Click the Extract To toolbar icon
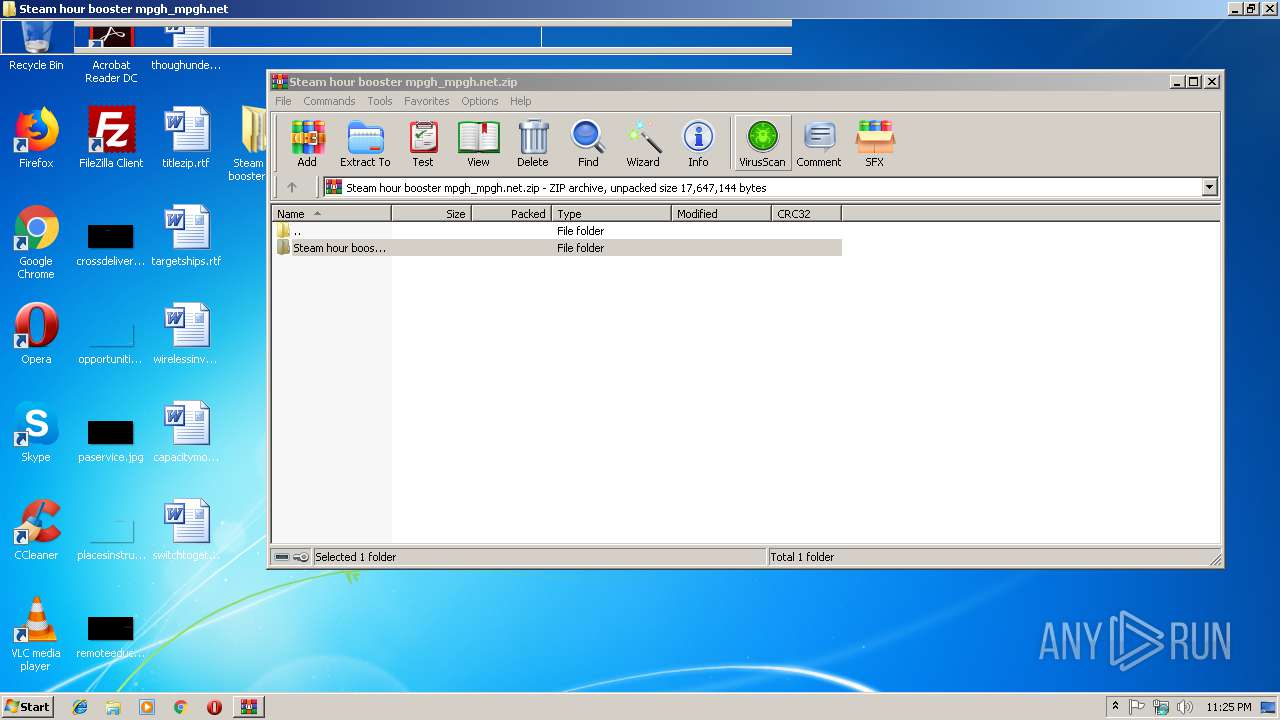Viewport: 1280px width, 720px height. 365,143
